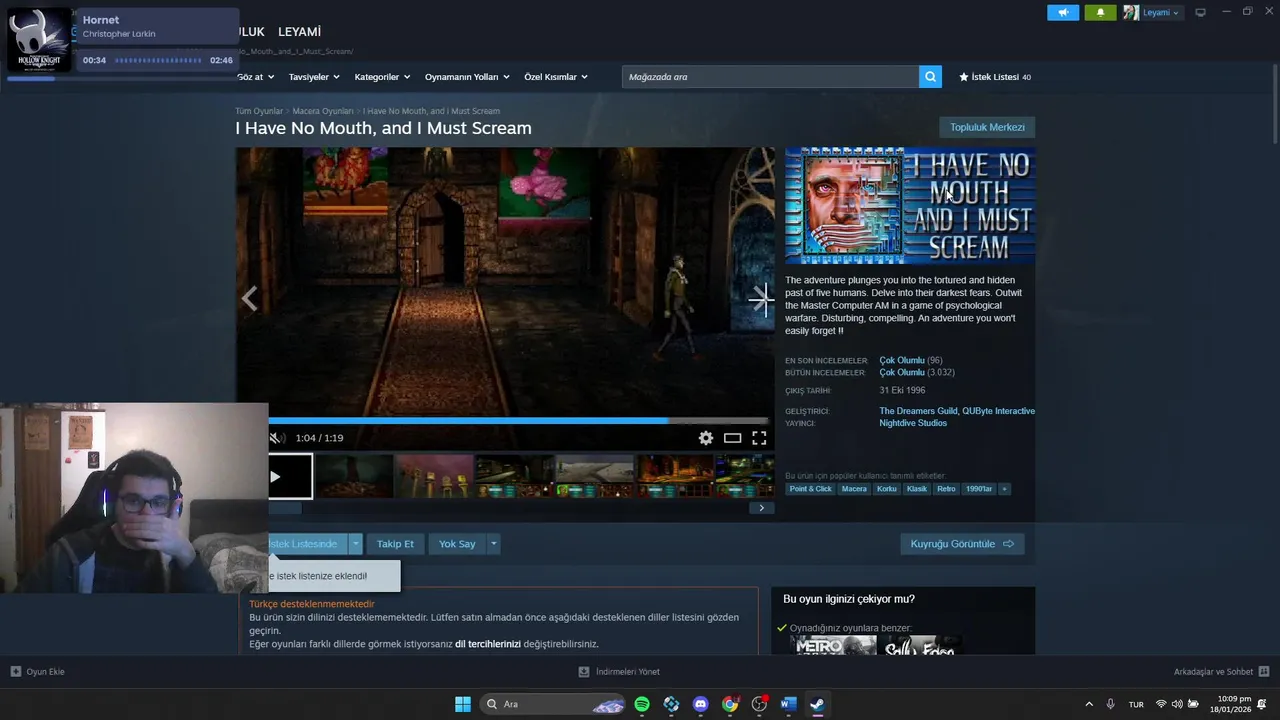This screenshot has height=720, width=1280.
Task: Select the Retro tag
Action: click(946, 489)
